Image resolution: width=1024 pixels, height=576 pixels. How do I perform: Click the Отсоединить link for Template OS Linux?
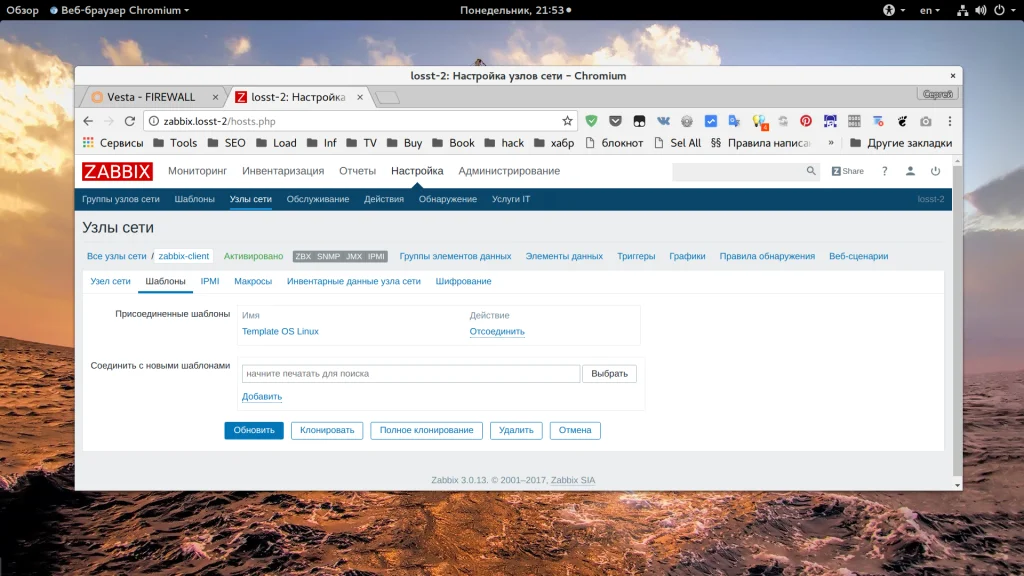[497, 332]
